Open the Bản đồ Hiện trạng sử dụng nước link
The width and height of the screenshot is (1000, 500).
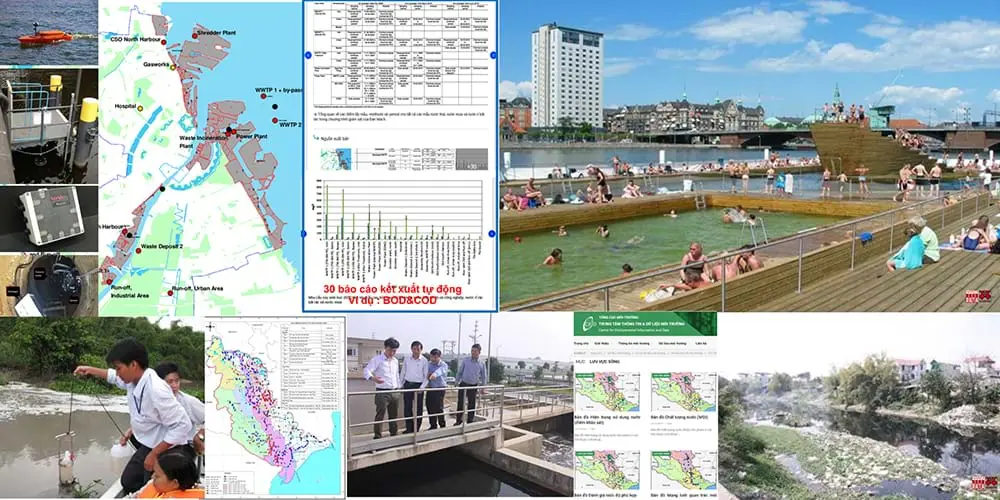tap(607, 420)
